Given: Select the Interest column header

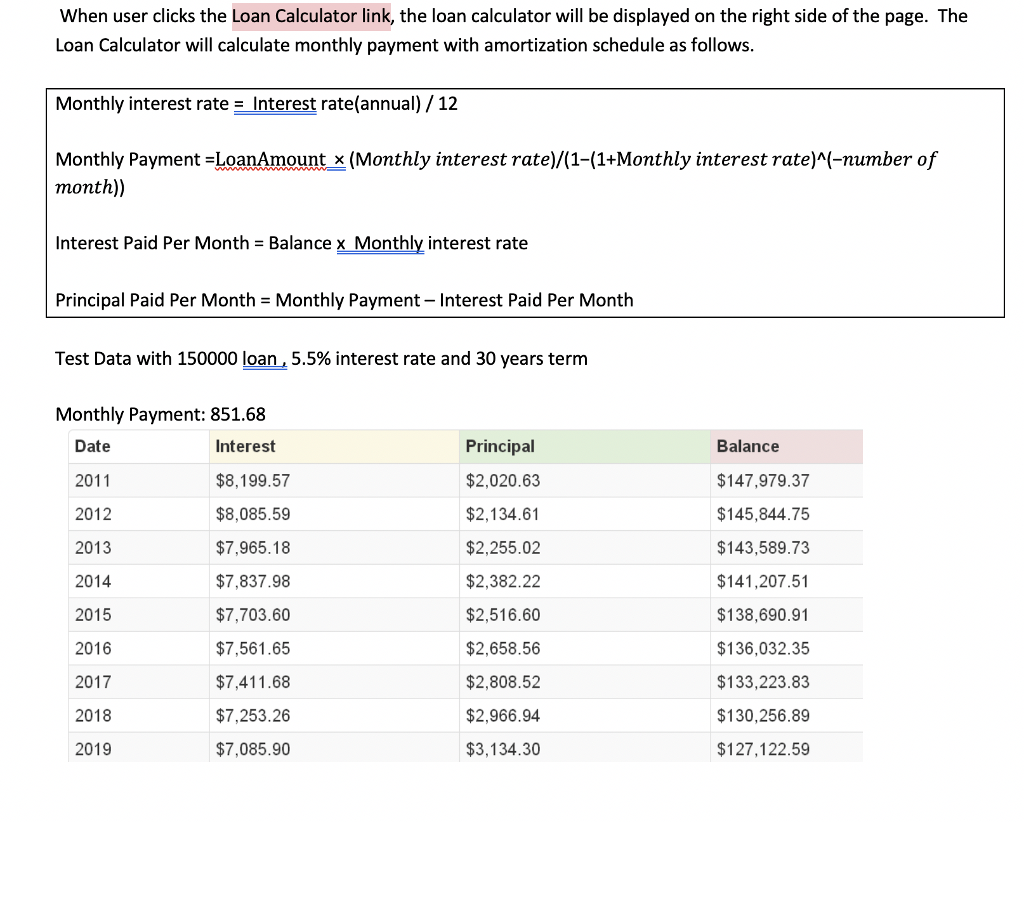Looking at the screenshot, I should click(334, 447).
